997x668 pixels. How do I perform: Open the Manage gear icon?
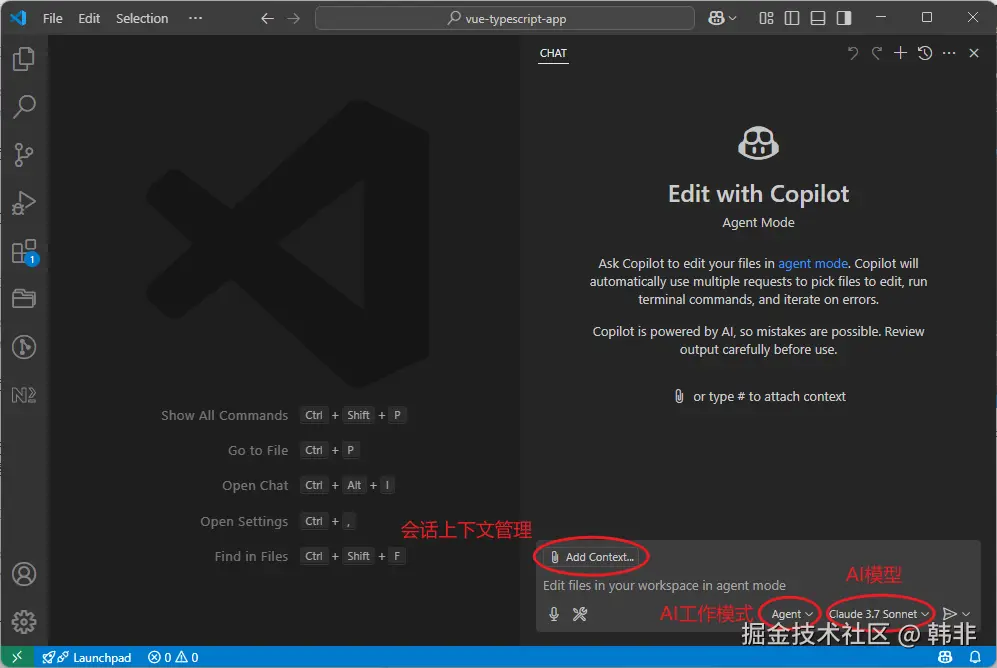click(24, 622)
